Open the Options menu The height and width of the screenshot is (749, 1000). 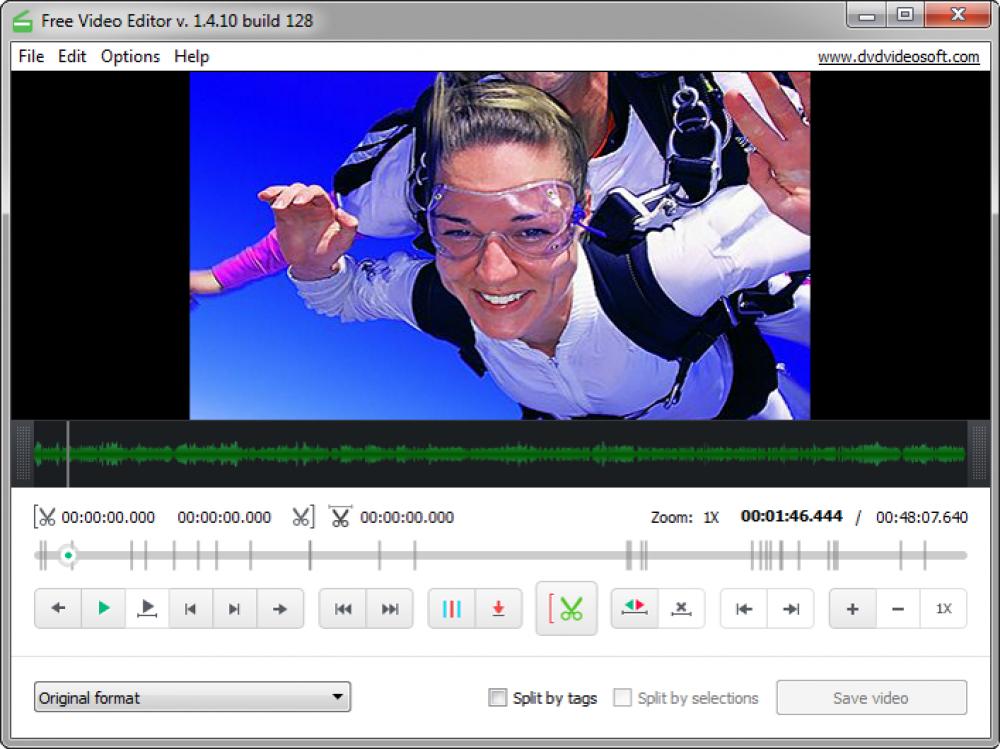point(129,57)
